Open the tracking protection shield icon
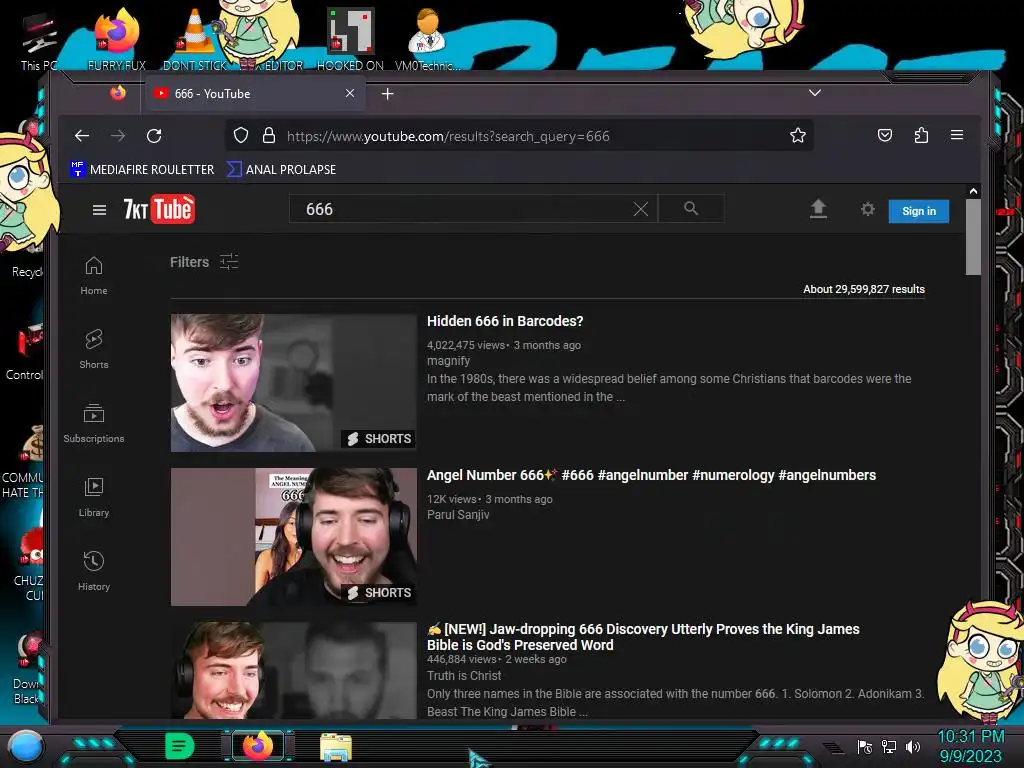This screenshot has width=1024, height=768. coord(241,136)
